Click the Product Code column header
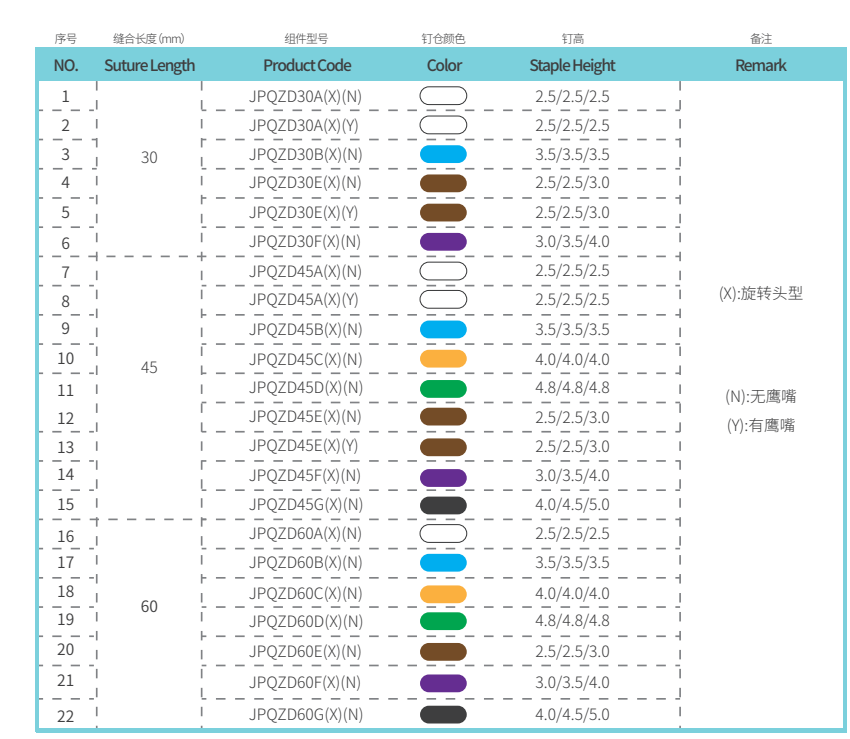The image size is (850, 739). tap(307, 65)
